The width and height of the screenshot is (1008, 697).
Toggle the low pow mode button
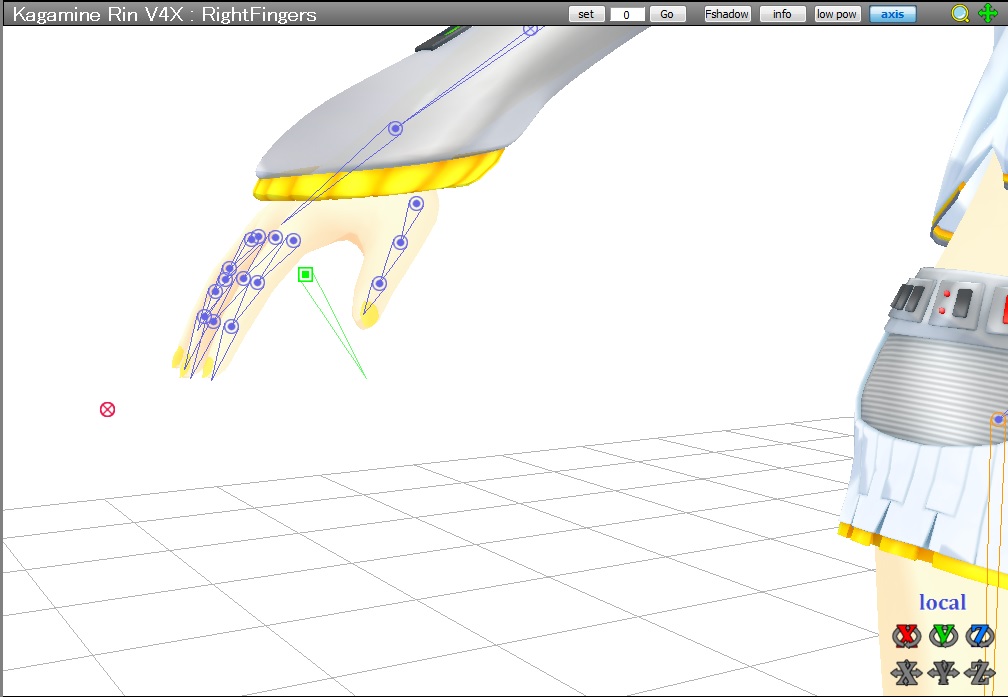click(837, 14)
